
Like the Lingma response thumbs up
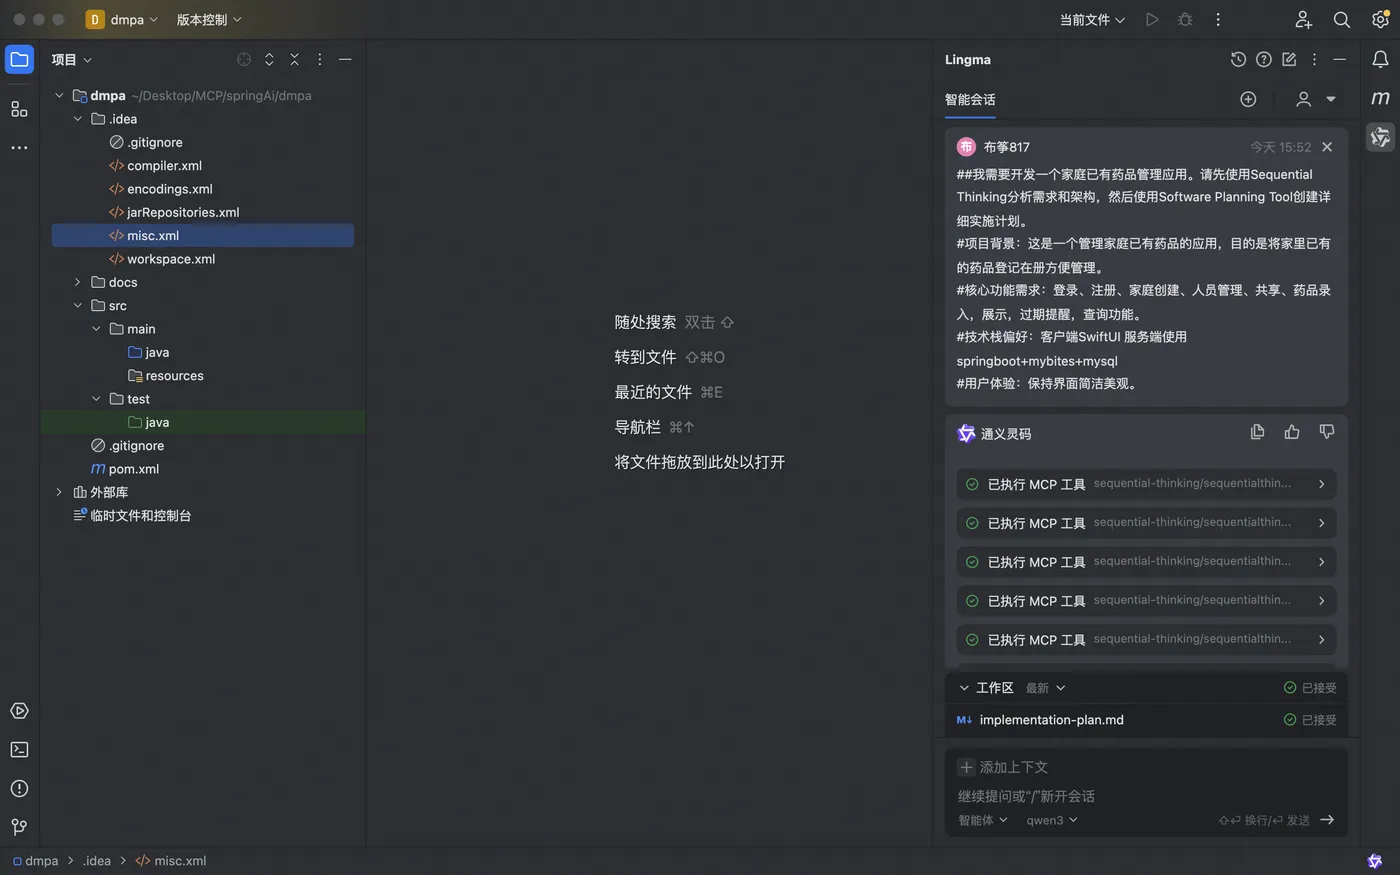click(1292, 432)
